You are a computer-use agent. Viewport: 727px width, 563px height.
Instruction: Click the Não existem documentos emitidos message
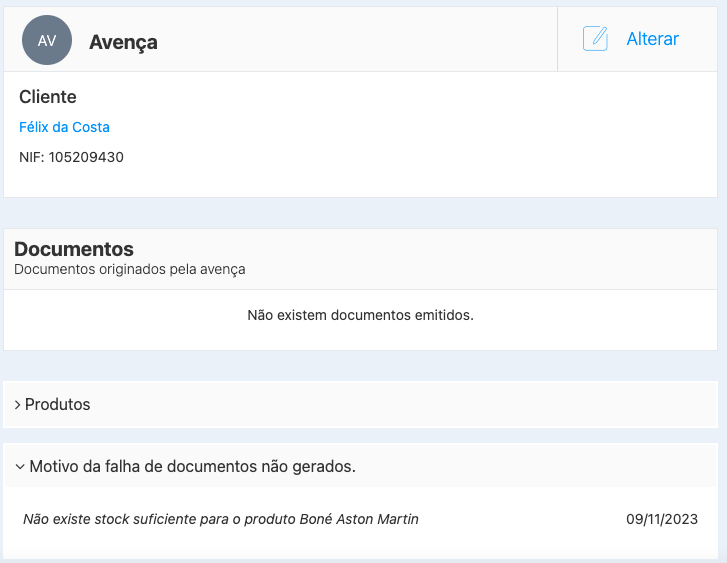(x=360, y=315)
